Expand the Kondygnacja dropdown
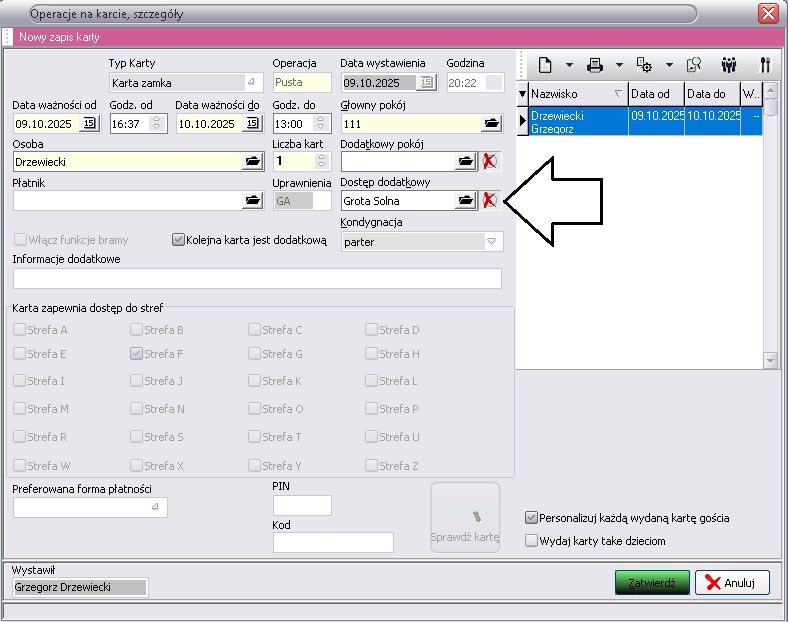 click(491, 241)
